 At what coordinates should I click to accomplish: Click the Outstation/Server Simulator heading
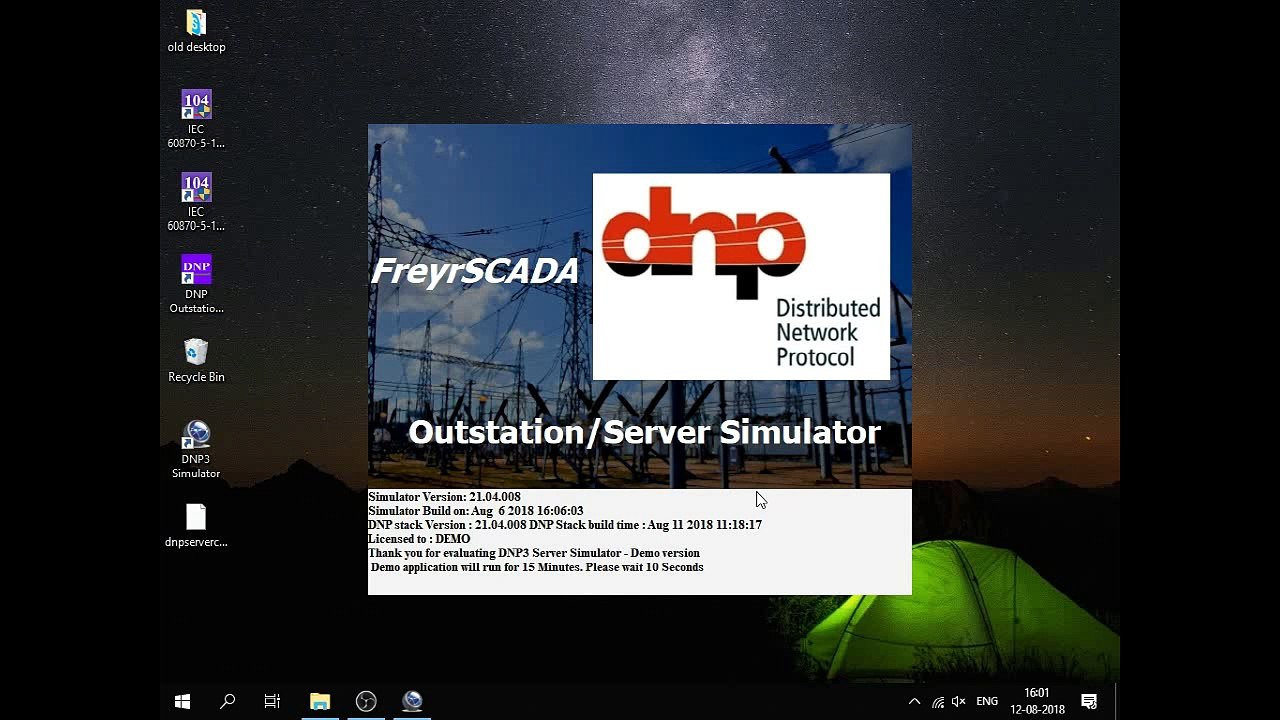pyautogui.click(x=644, y=432)
